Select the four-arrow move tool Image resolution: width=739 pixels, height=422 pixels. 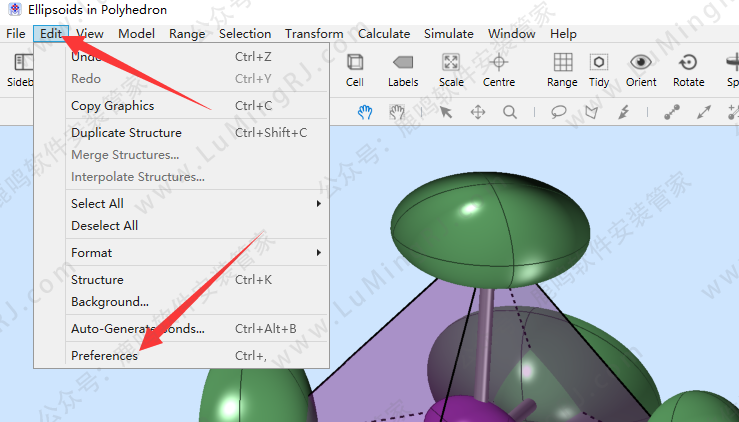[x=477, y=112]
